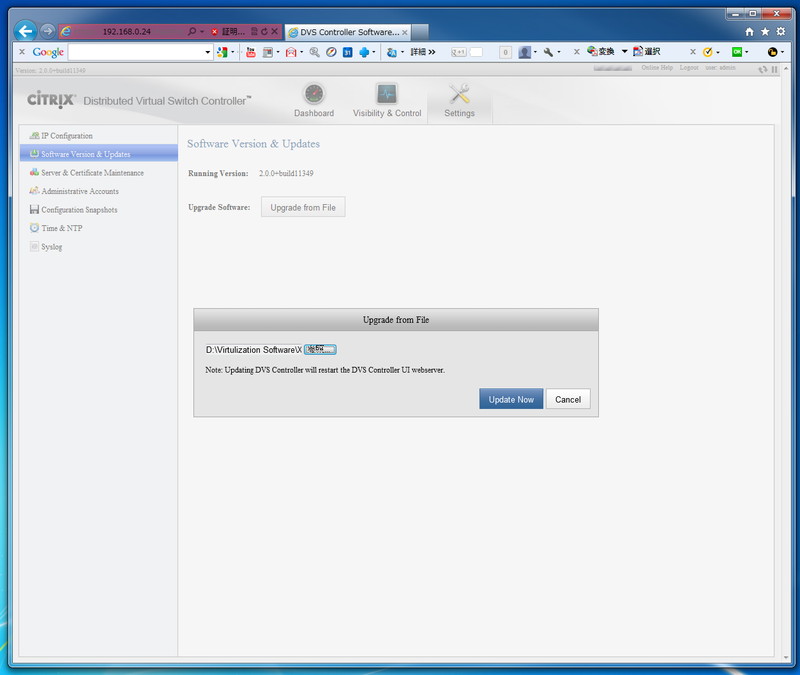Screen dimensions: 800x675
Task: Click the Google toolbar search field
Action: click(x=136, y=52)
